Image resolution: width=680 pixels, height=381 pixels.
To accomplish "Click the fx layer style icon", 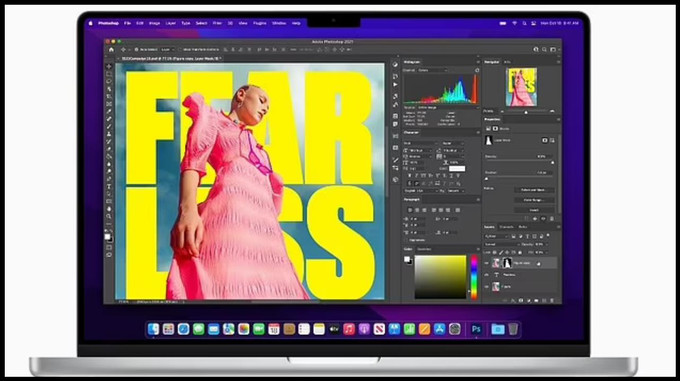I will tap(513, 300).
